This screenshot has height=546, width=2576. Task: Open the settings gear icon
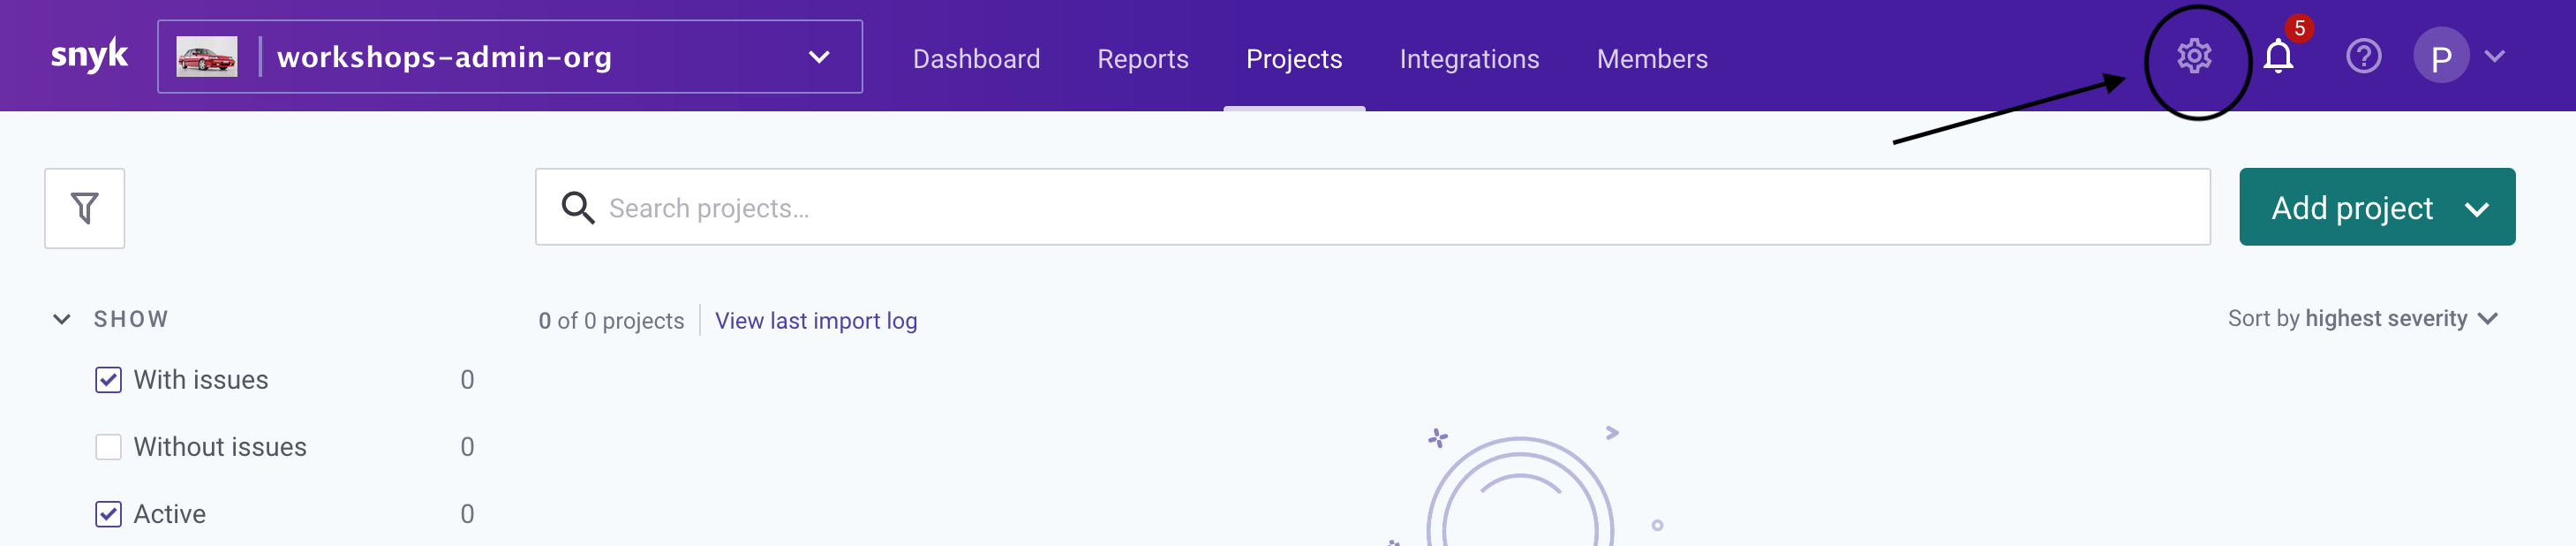[2194, 56]
